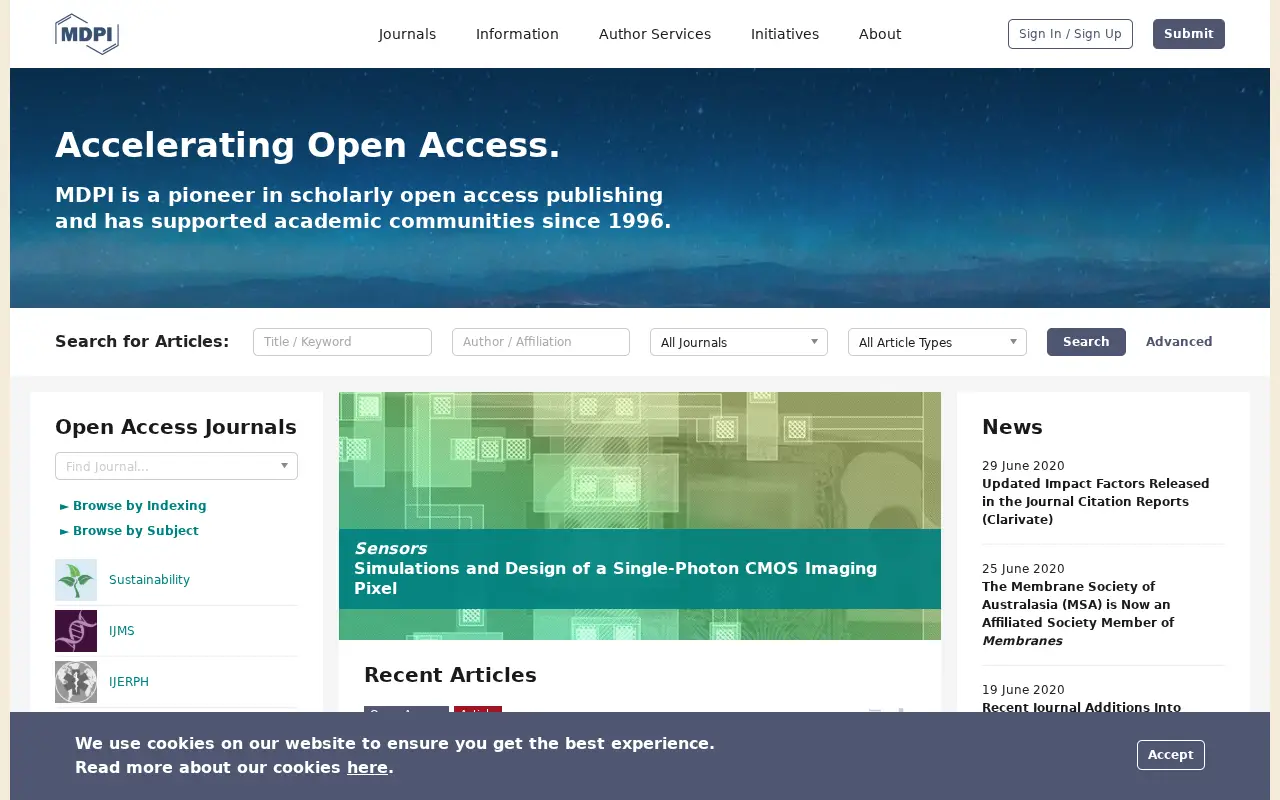
Task: Expand Browse by Subject
Action: point(129,531)
